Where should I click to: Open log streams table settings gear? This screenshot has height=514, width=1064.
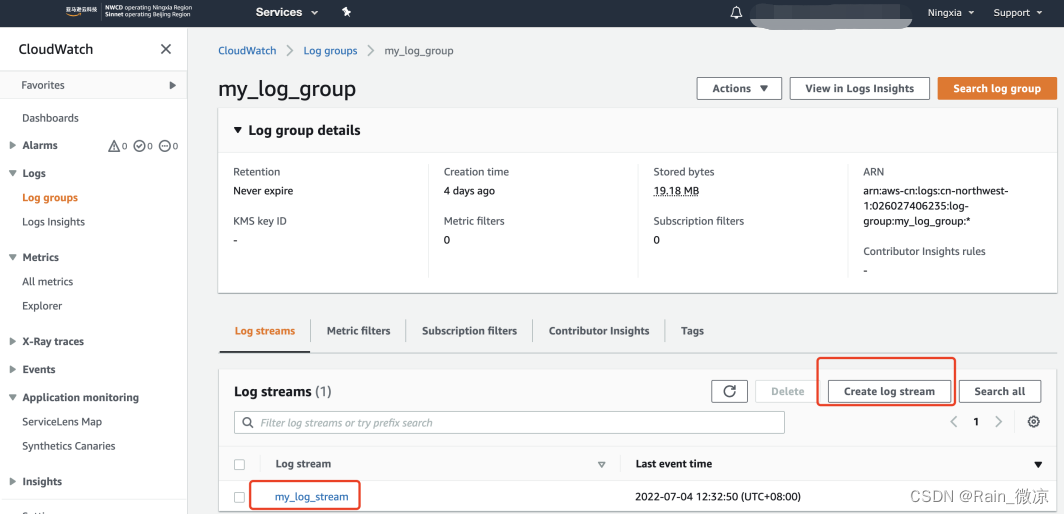(x=1033, y=422)
